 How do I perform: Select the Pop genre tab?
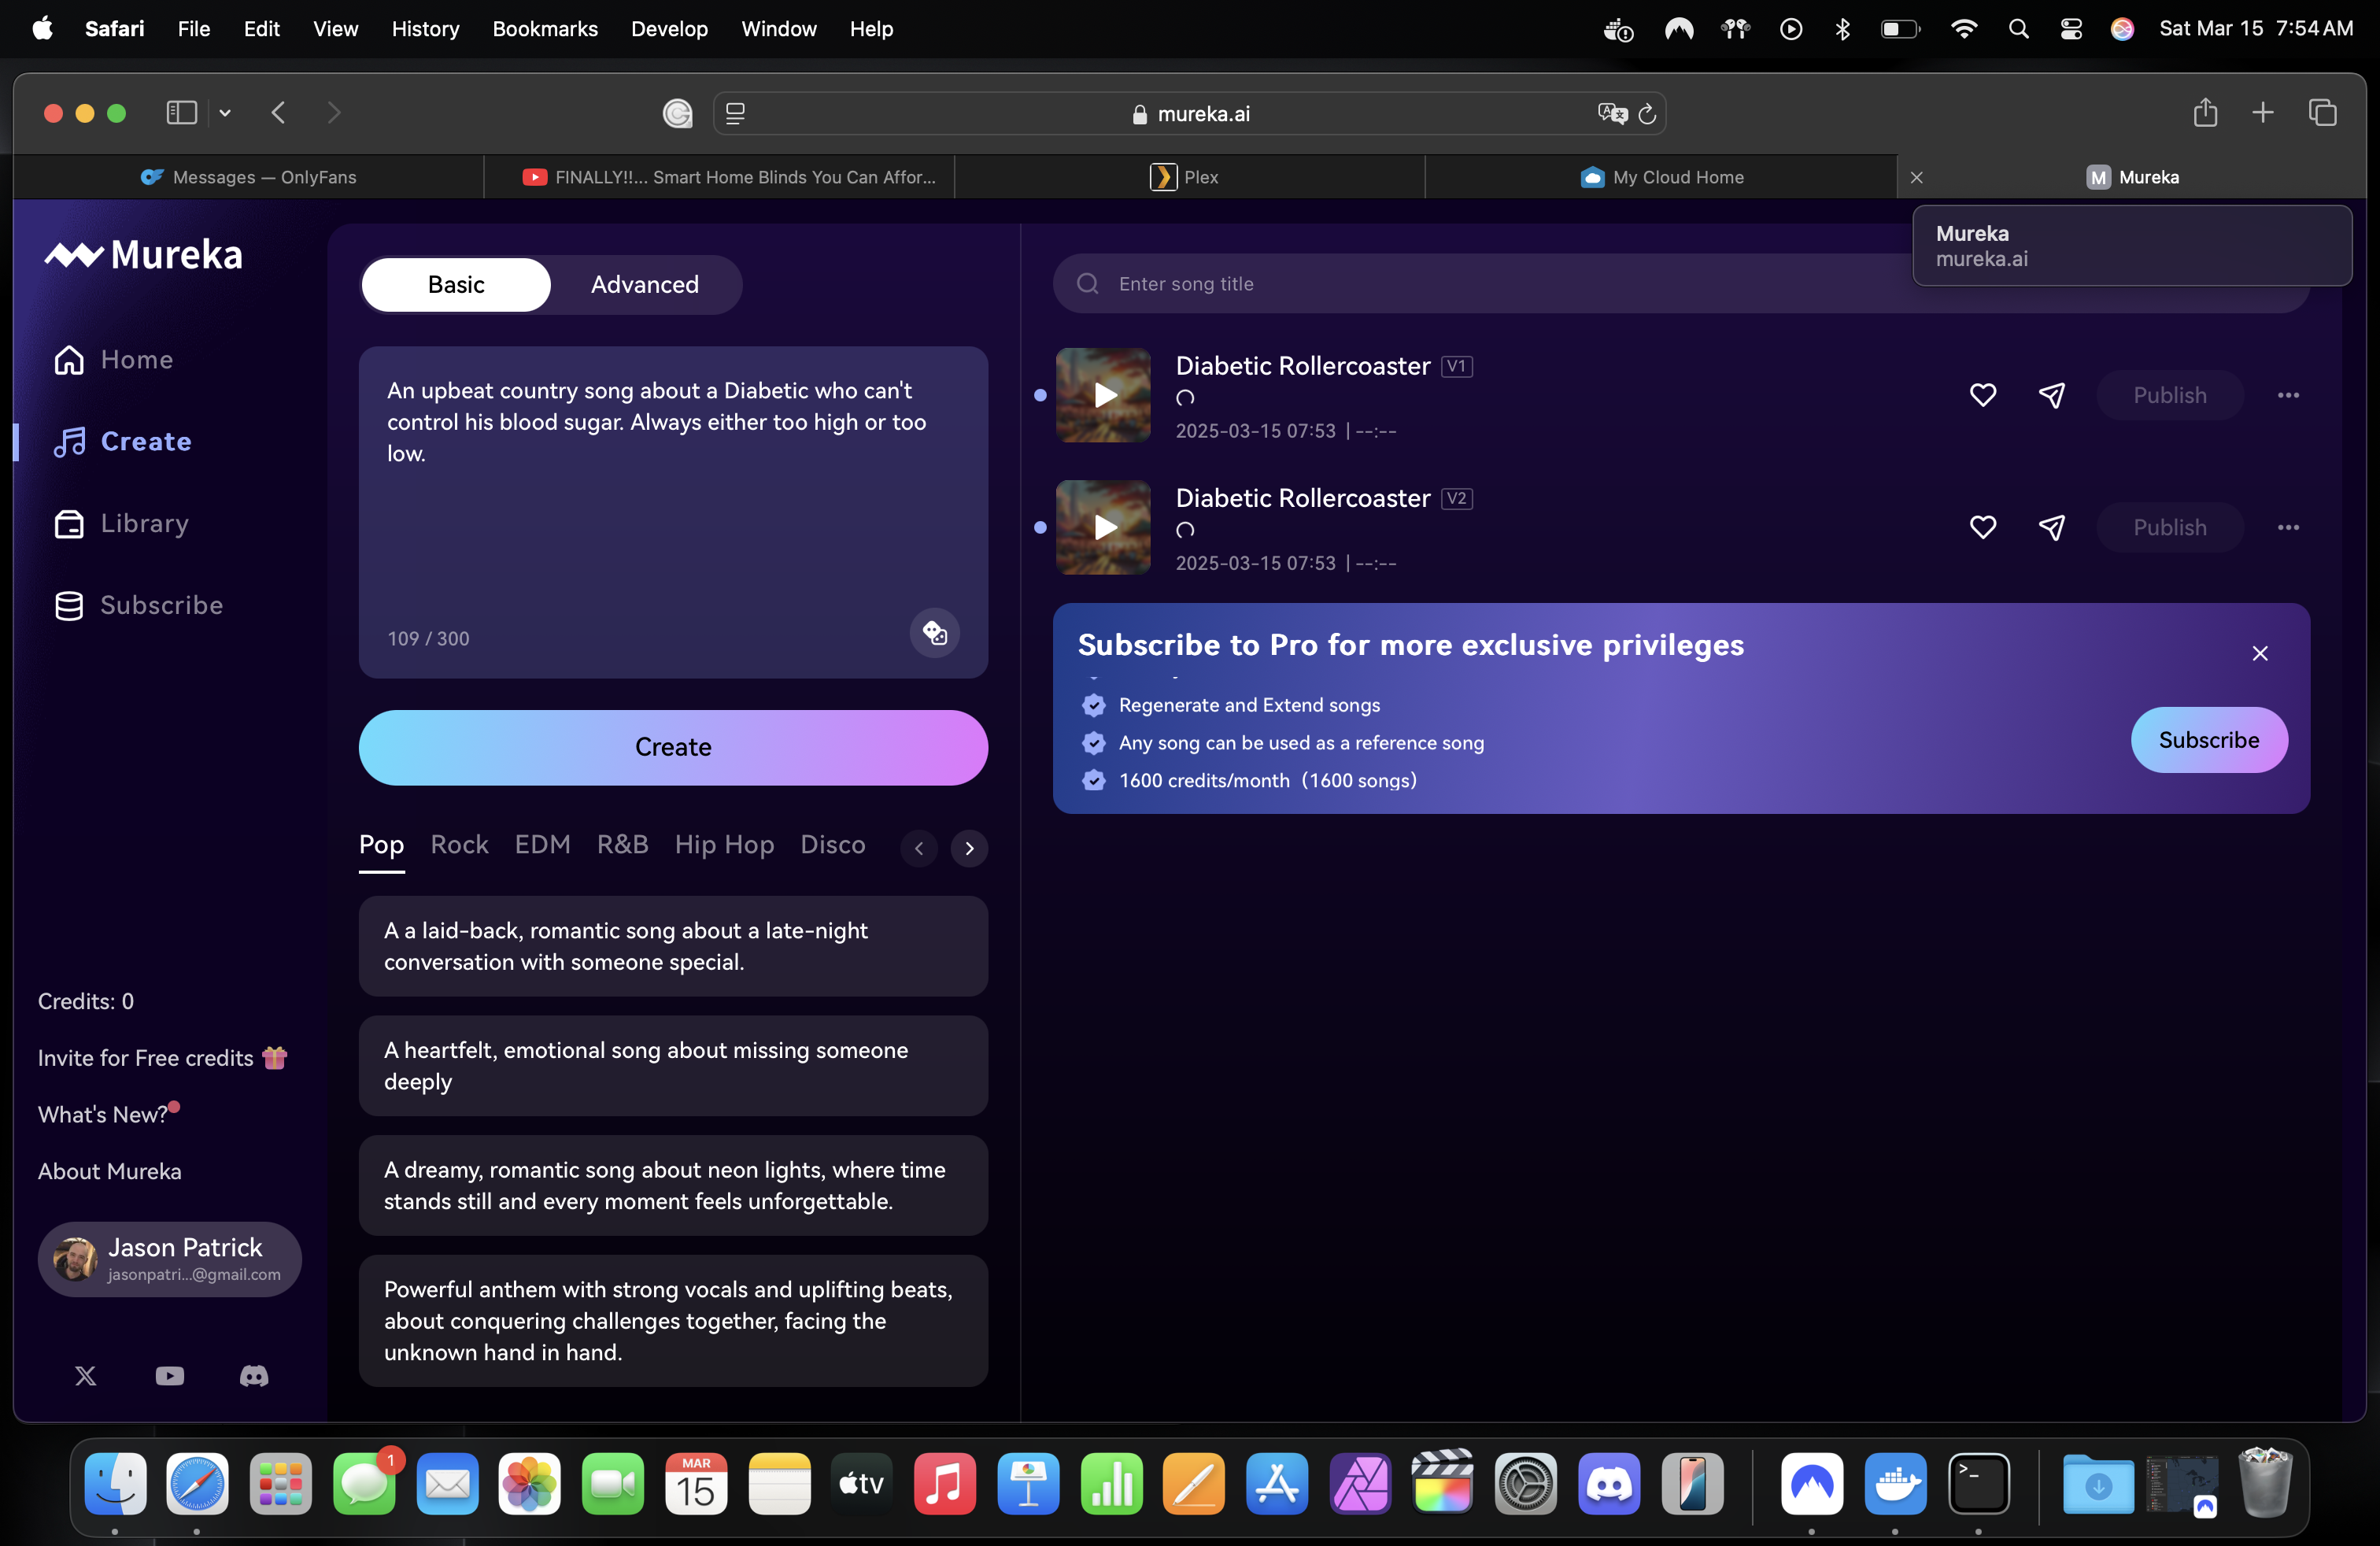tap(381, 845)
